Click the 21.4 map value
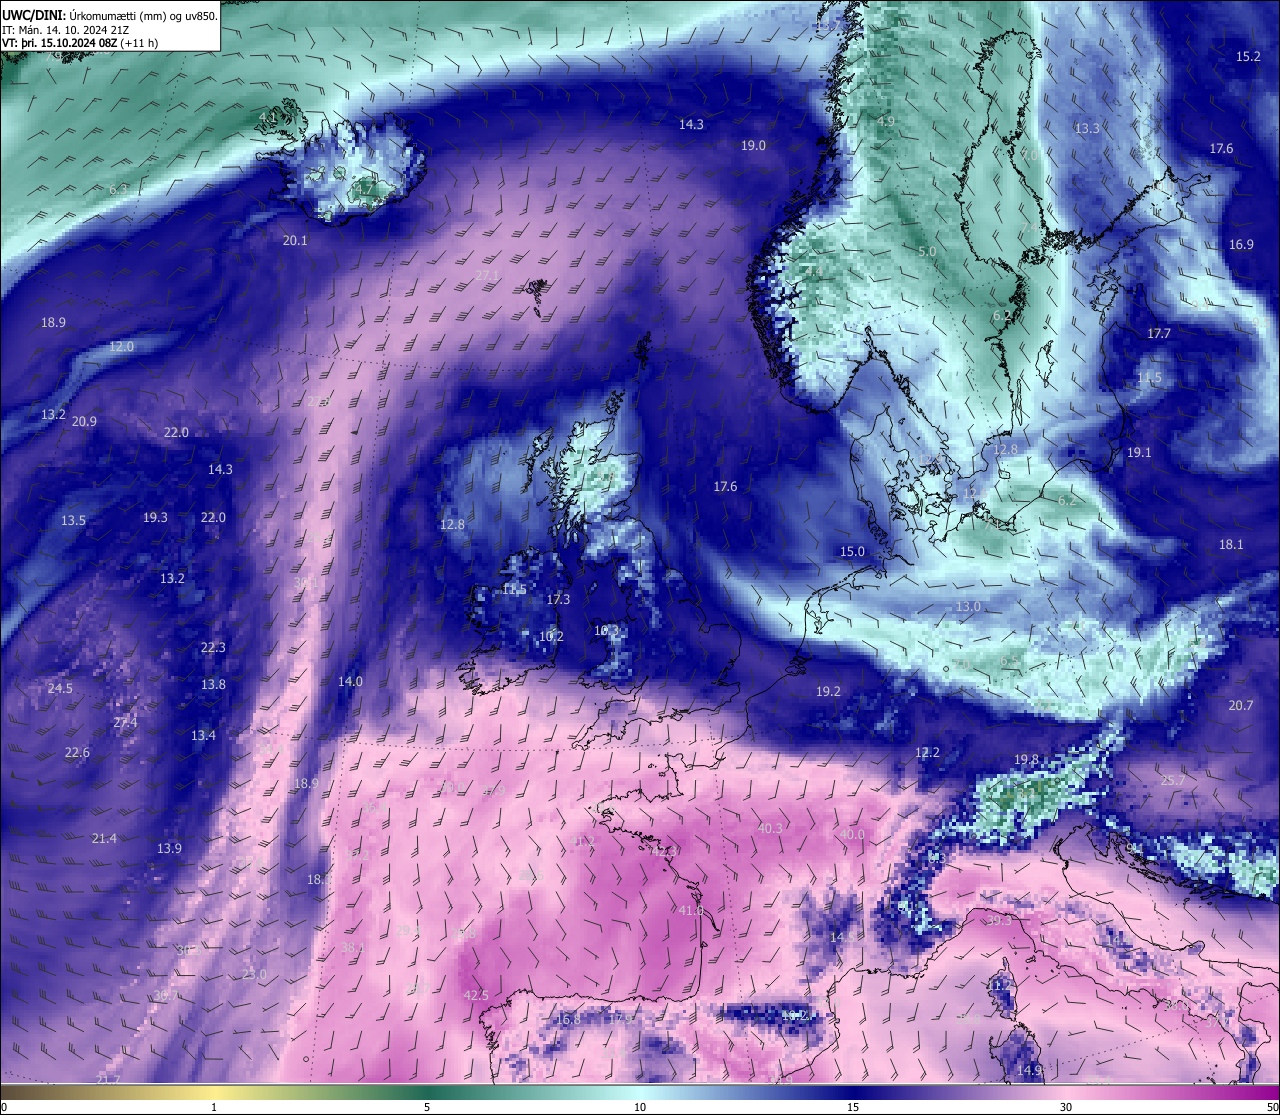This screenshot has width=1280, height=1115. click(104, 839)
